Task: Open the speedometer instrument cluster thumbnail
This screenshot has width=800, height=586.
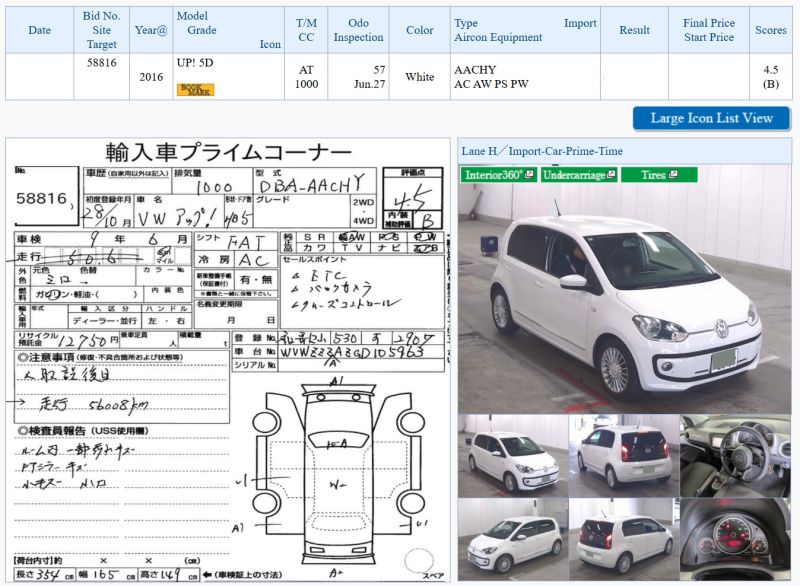Action: (x=735, y=539)
